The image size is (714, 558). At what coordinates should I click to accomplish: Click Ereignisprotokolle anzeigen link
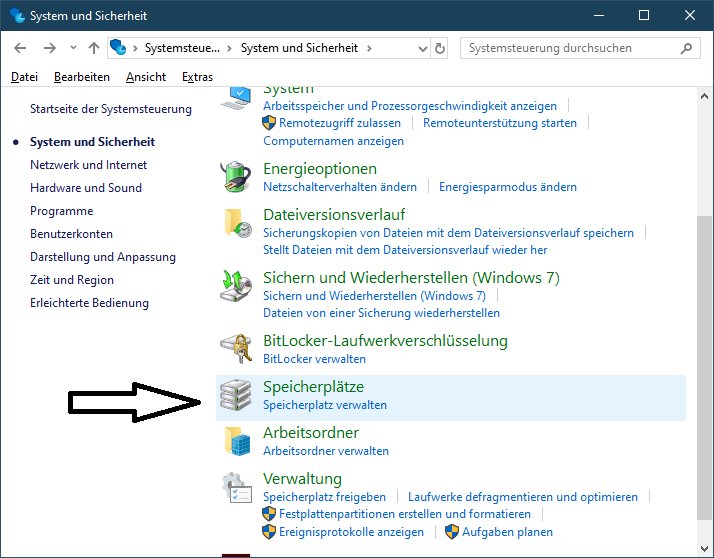[x=351, y=532]
